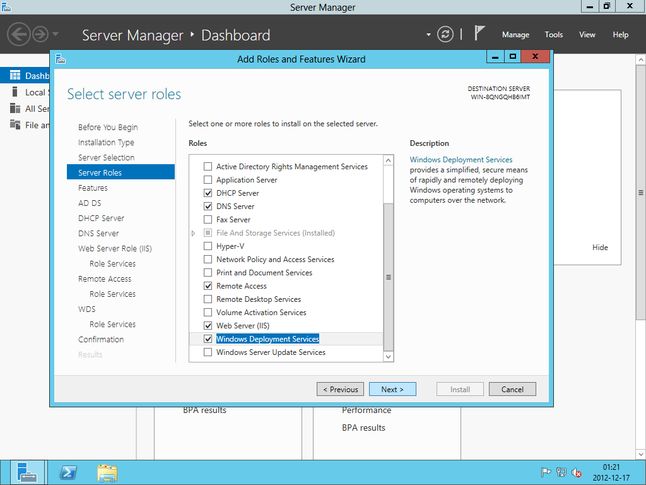Click Performance under dashboard tile
Viewport: 646px width, 485px height.
[366, 410]
